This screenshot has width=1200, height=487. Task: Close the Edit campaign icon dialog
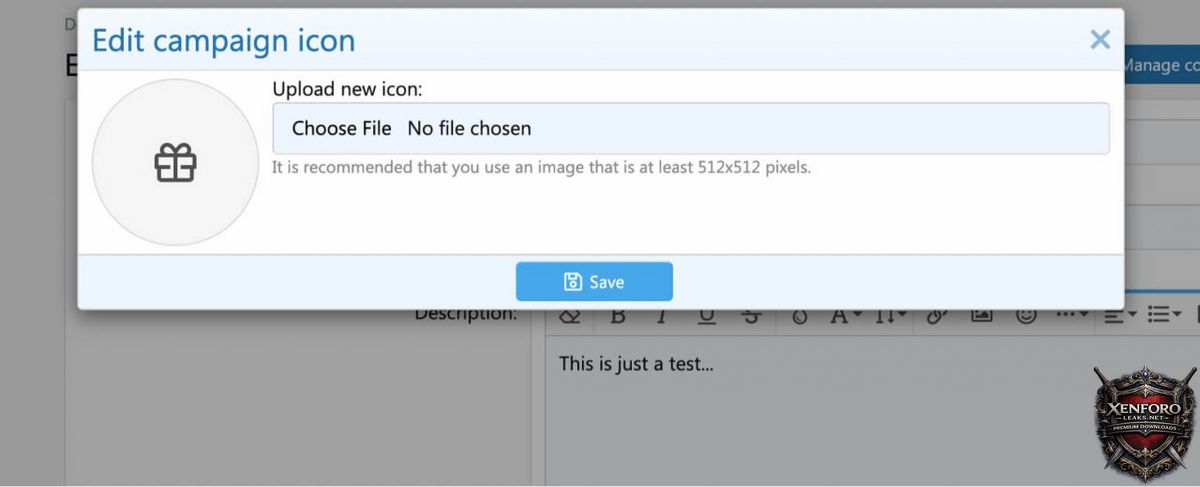click(x=1100, y=40)
